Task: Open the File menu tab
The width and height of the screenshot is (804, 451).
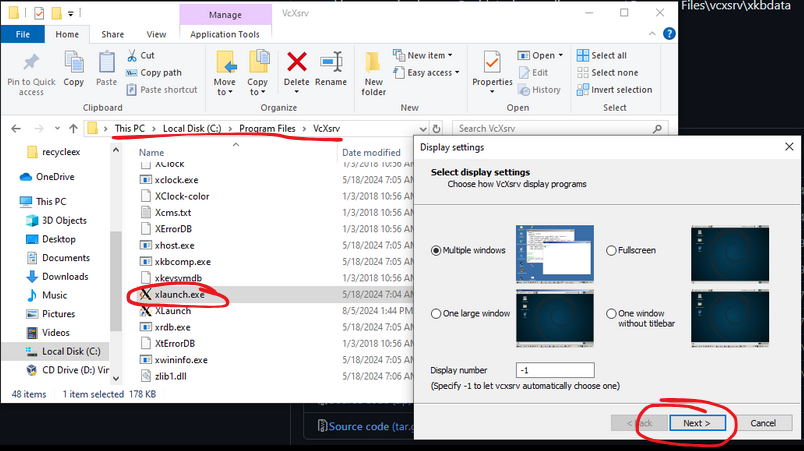Action: click(x=23, y=34)
